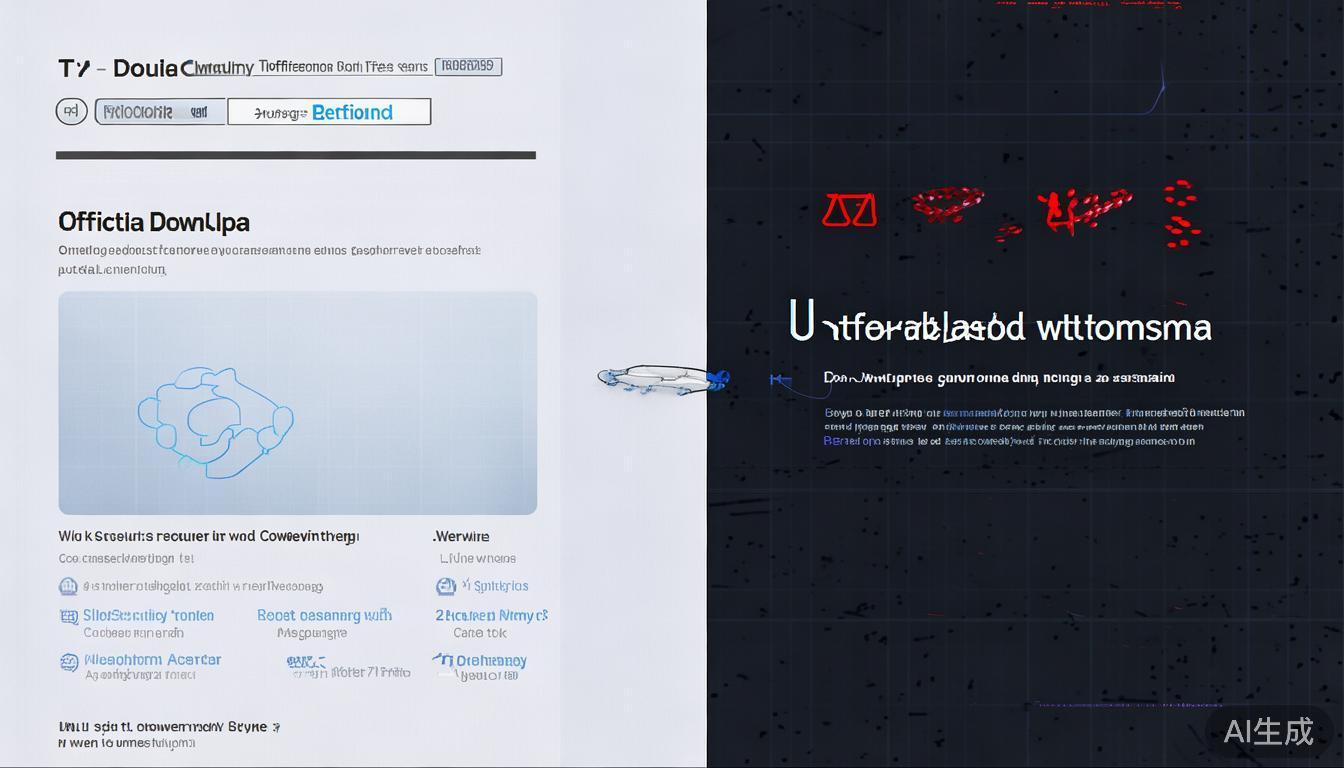
Task: Click the preview image with blue outline drawing
Action: [297, 403]
